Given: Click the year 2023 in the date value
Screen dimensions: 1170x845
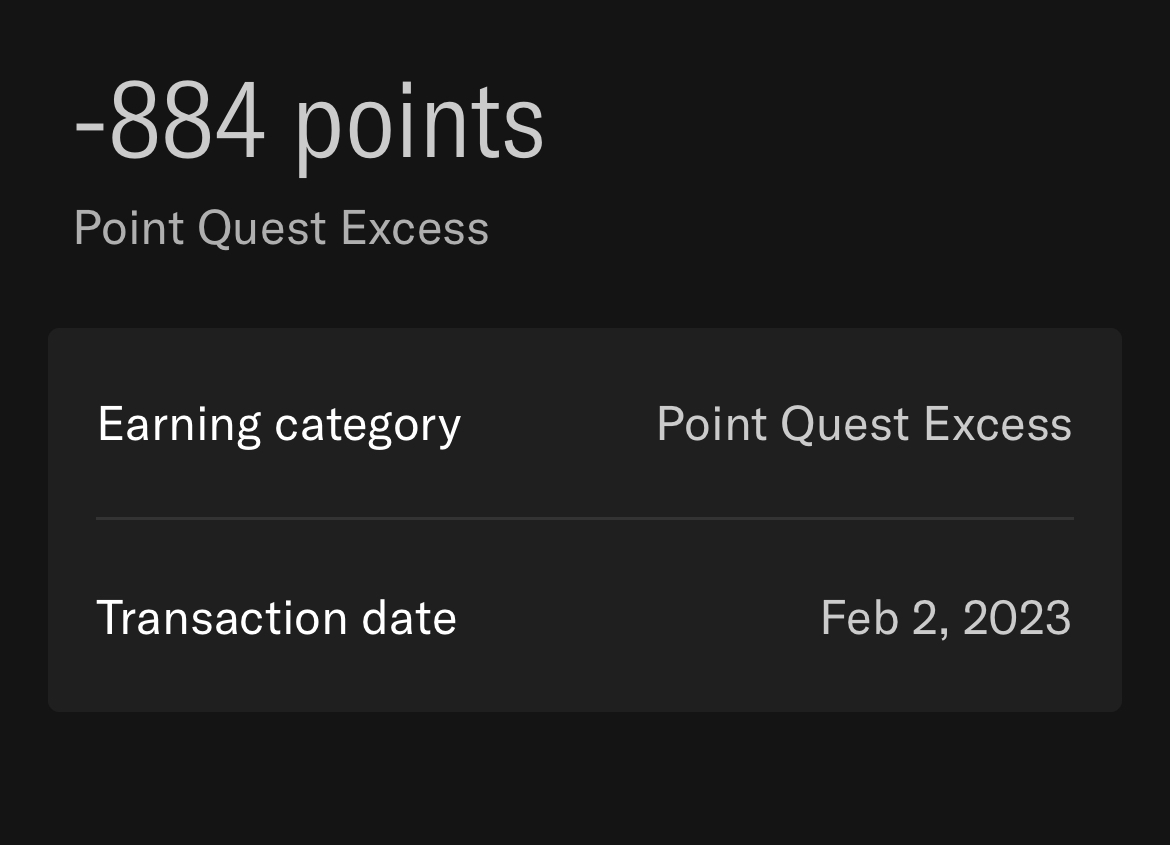Looking at the screenshot, I should (1016, 617).
